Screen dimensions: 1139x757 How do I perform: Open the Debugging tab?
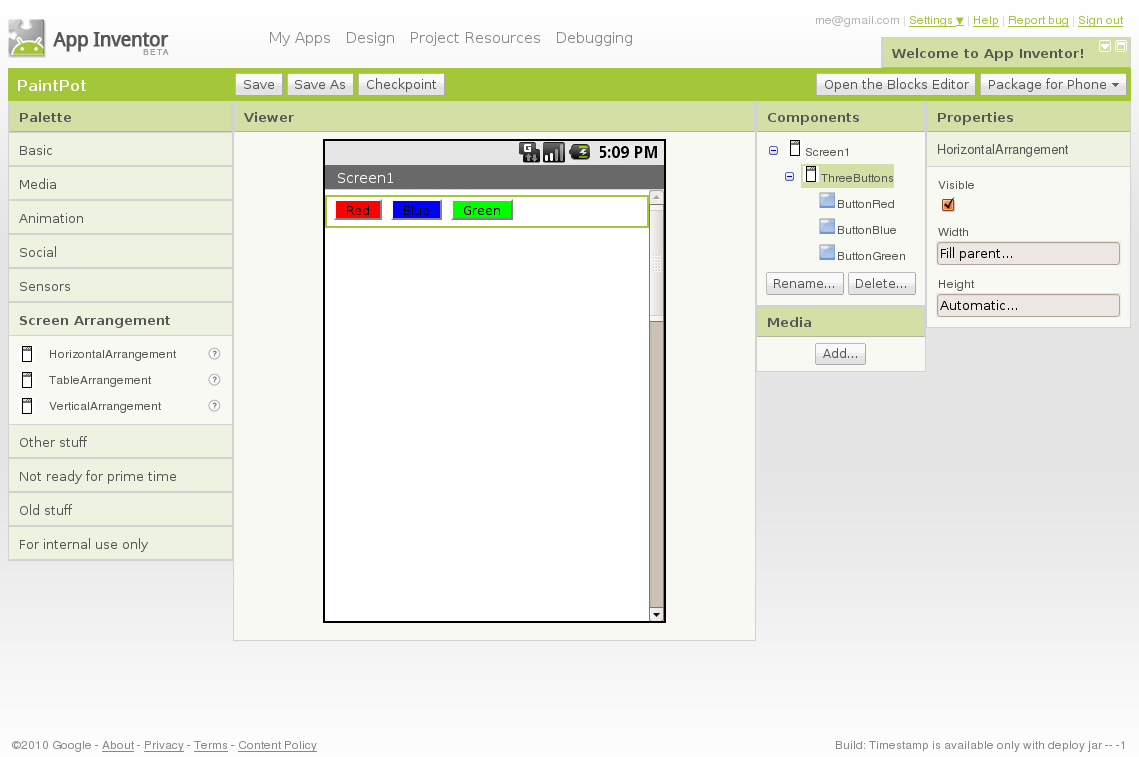click(594, 38)
